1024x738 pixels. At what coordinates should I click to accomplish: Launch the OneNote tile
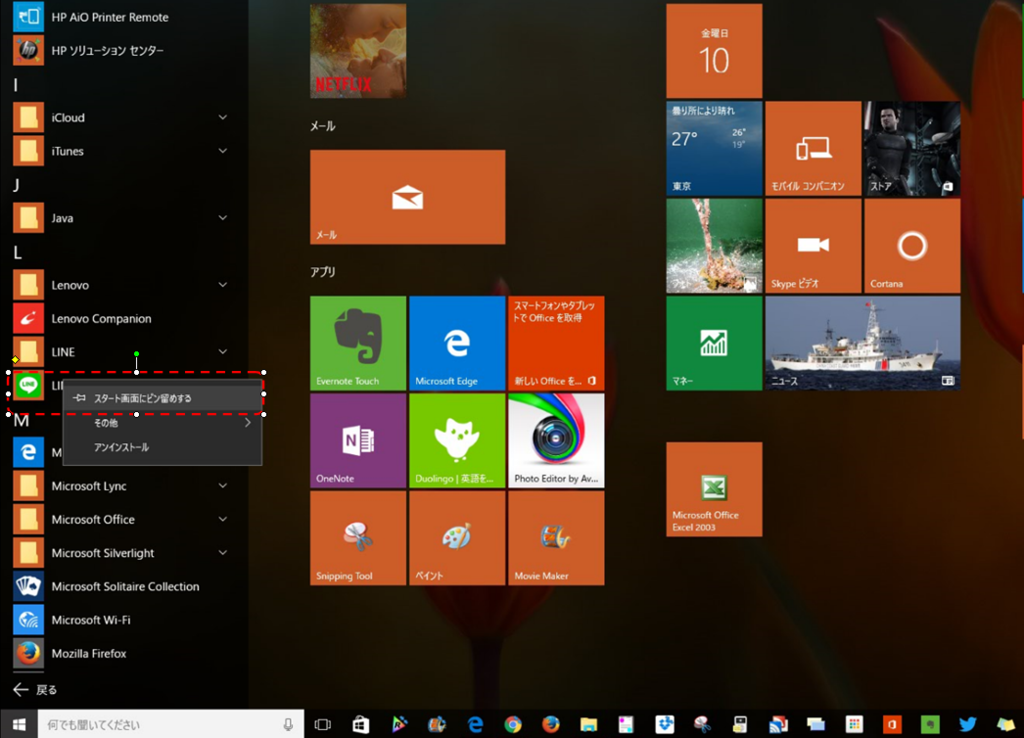(358, 440)
